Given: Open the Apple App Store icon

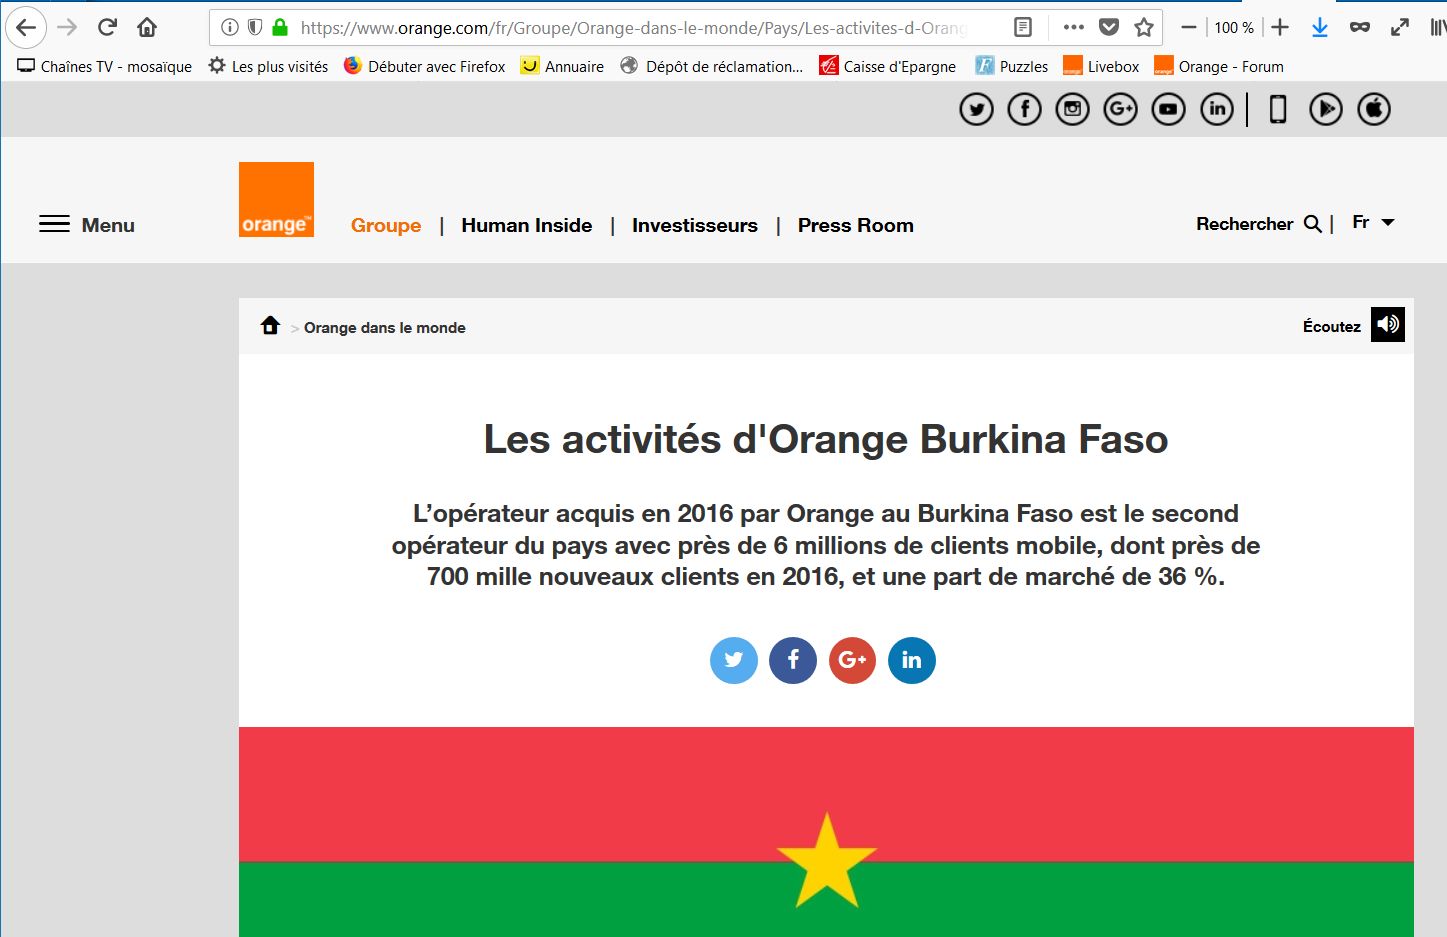Looking at the screenshot, I should [1374, 109].
